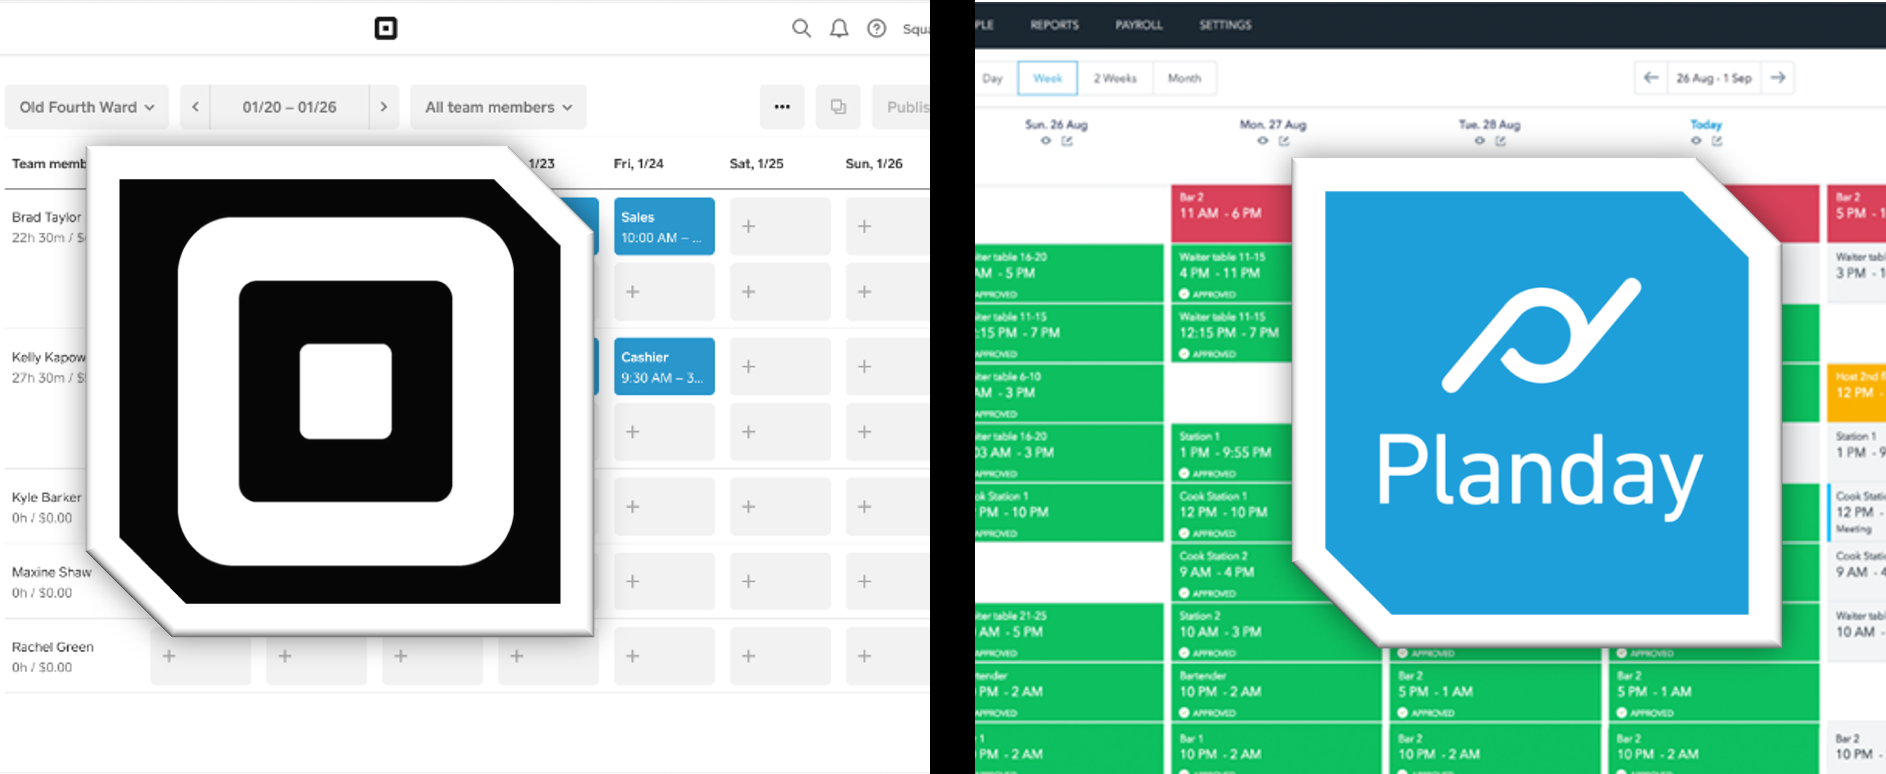Open Monday Cook Station 1 12 PM - 10 PM shift
This screenshot has height=774, width=1886.
pyautogui.click(x=1232, y=513)
